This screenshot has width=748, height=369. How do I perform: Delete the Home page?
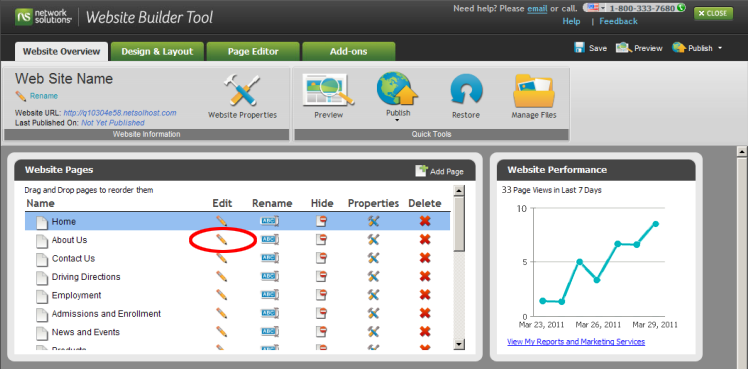[425, 221]
